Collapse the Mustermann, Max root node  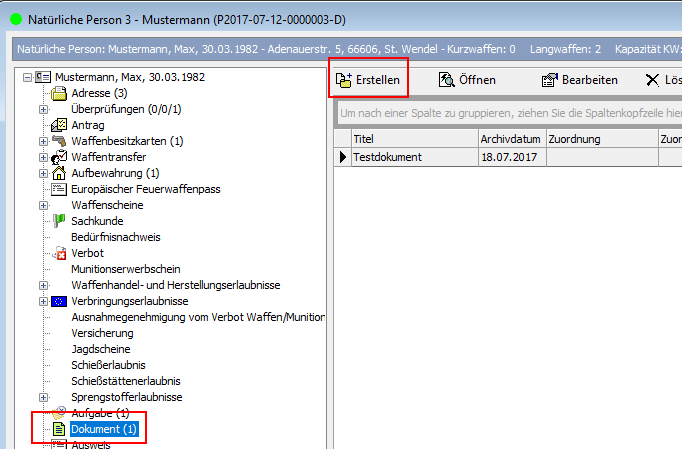click(x=27, y=77)
